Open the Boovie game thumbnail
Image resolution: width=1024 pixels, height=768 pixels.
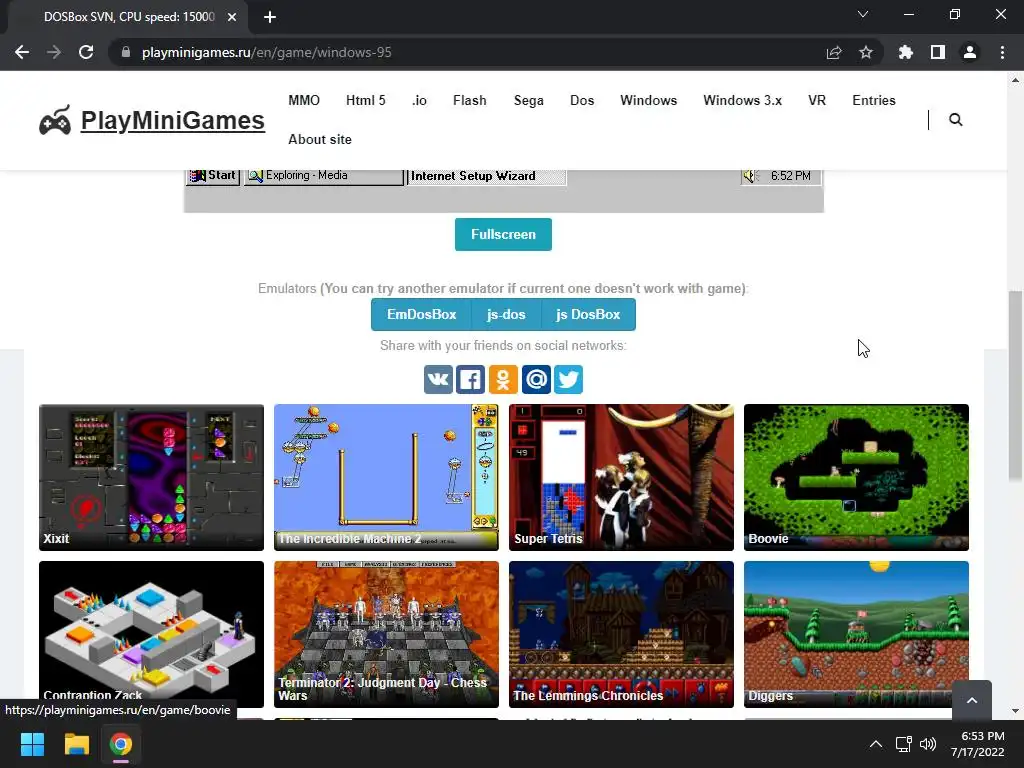click(856, 477)
